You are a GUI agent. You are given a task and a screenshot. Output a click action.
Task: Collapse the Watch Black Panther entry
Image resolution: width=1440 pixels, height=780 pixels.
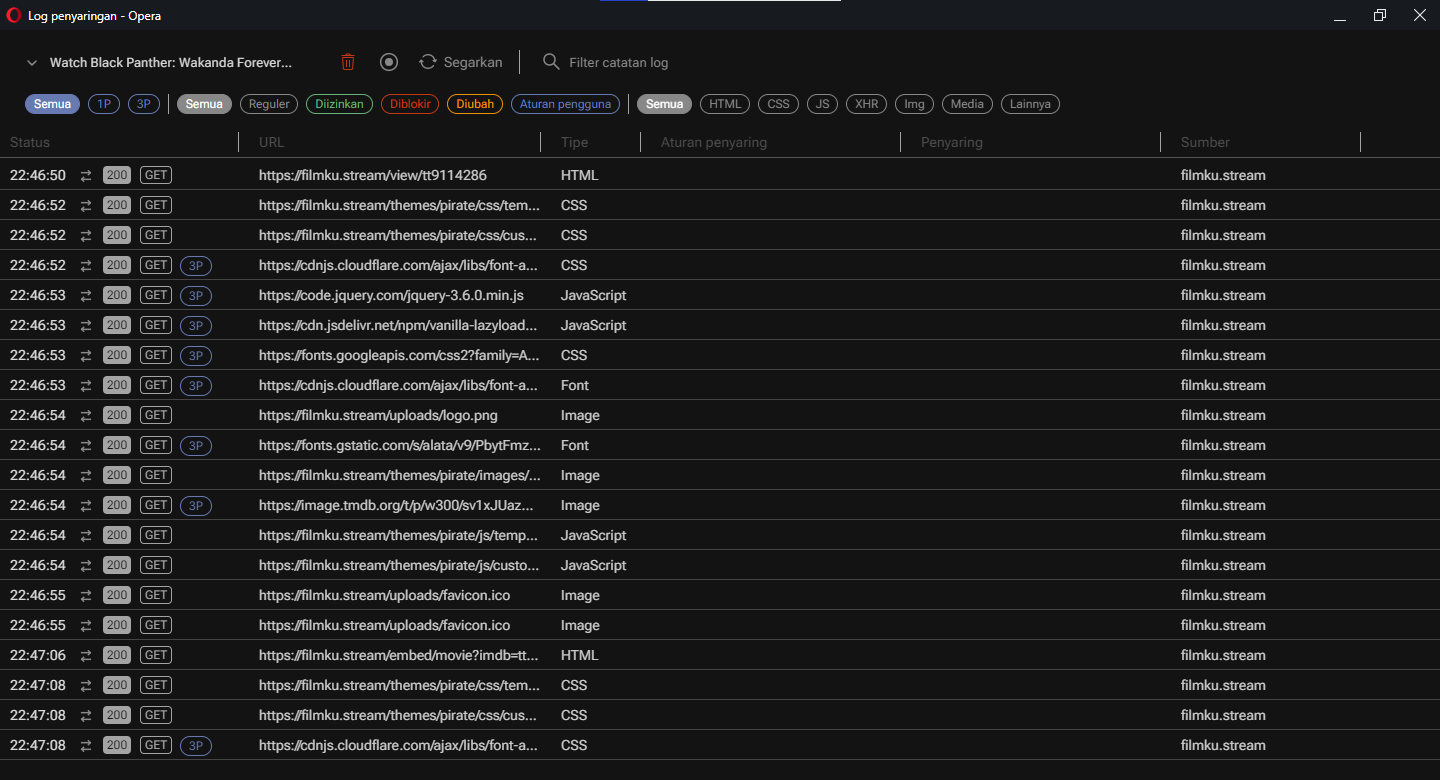(x=31, y=61)
